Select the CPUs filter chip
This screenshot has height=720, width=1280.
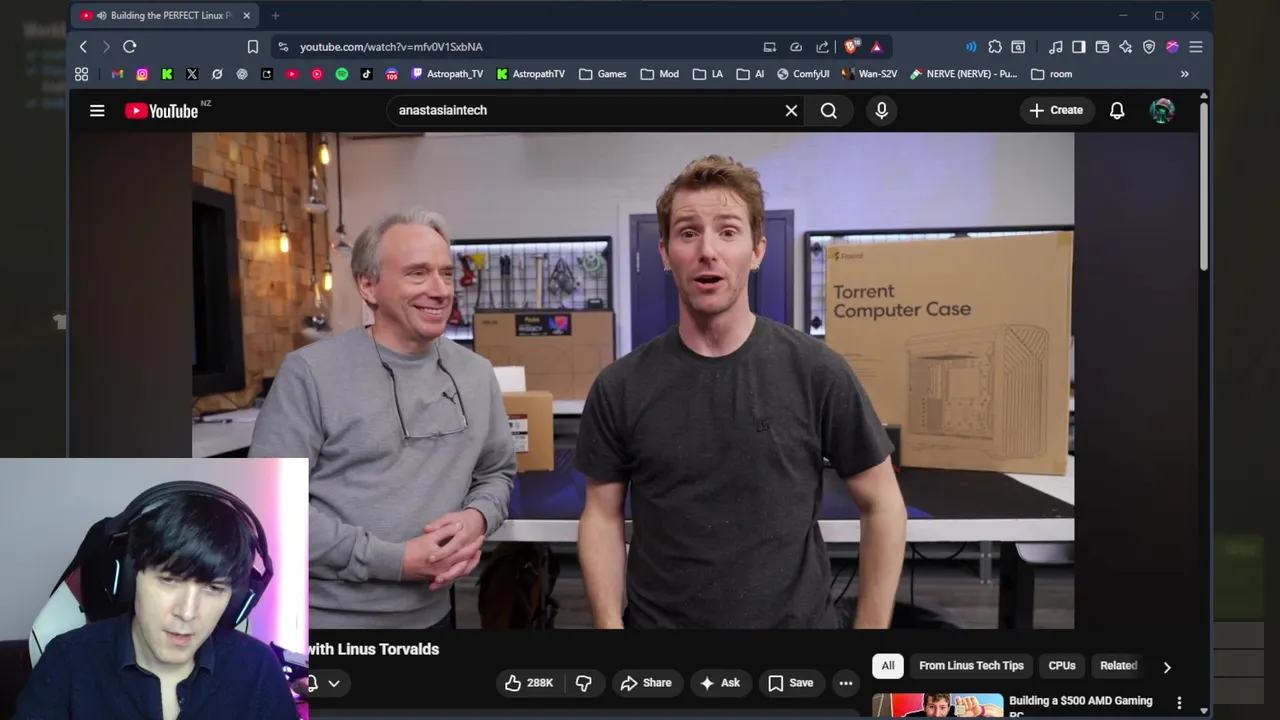(1062, 666)
